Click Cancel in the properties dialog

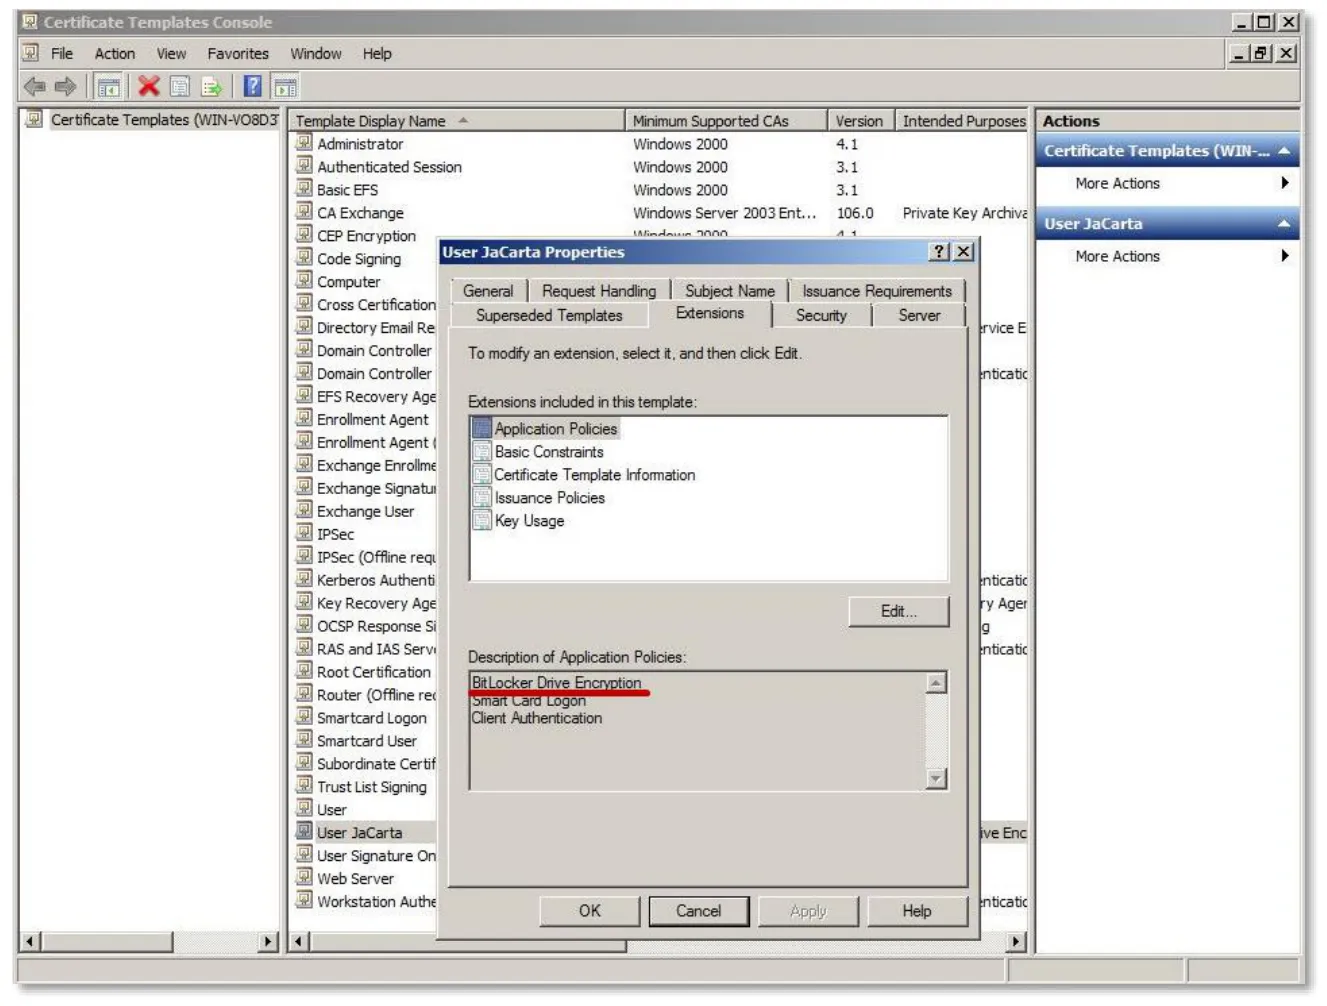tap(698, 911)
